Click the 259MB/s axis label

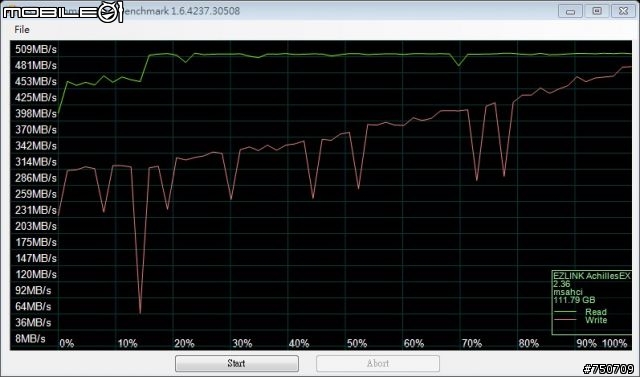(x=36, y=194)
